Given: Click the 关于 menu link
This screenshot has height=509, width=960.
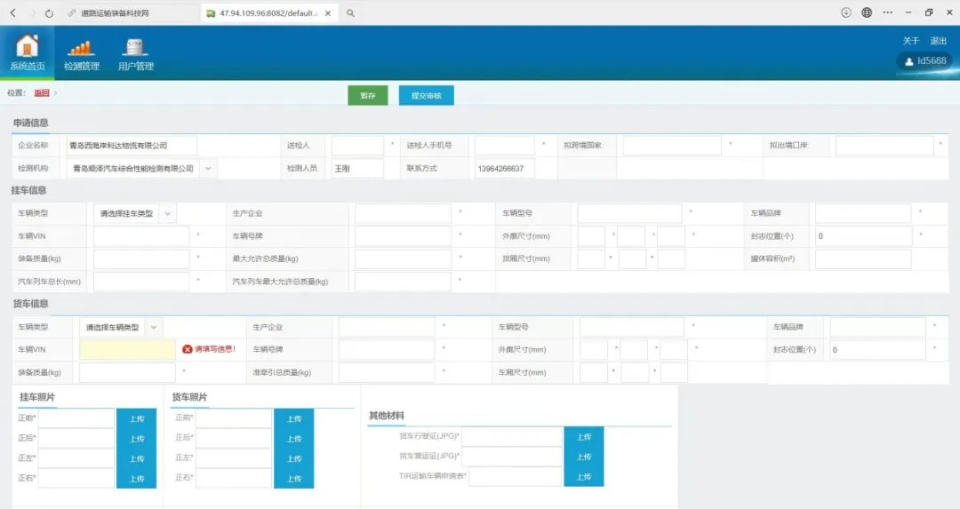Looking at the screenshot, I should 910,41.
